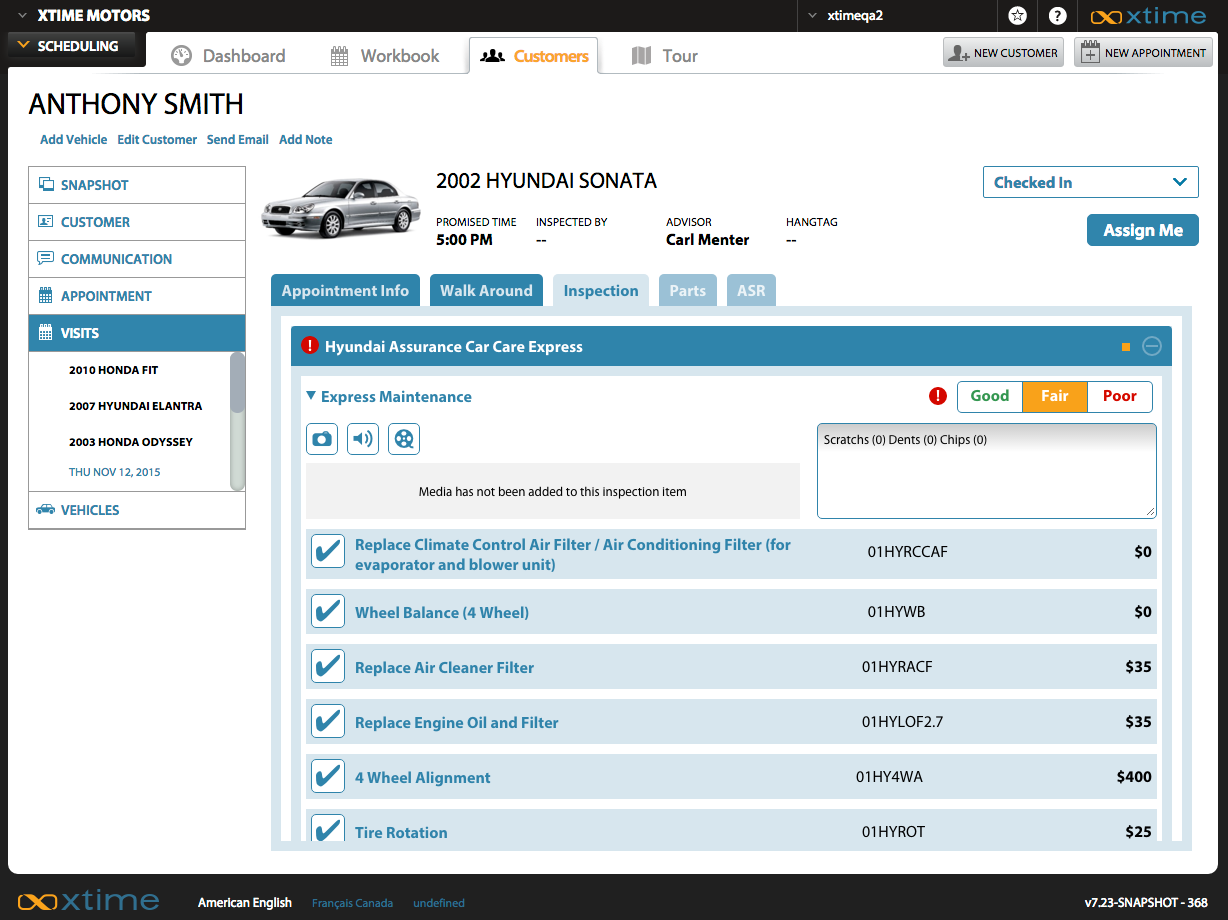The height and width of the screenshot is (920, 1228).
Task: Open the Checked In status dropdown
Action: coord(1090,183)
